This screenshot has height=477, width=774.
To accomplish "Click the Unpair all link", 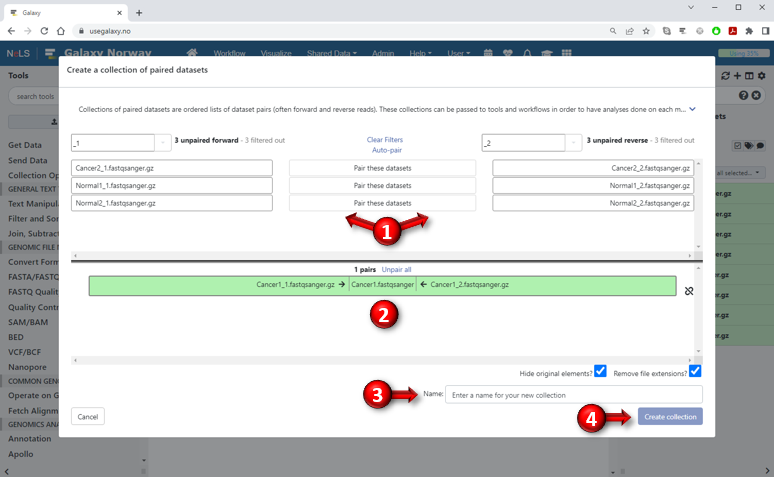I will pyautogui.click(x=396, y=270).
